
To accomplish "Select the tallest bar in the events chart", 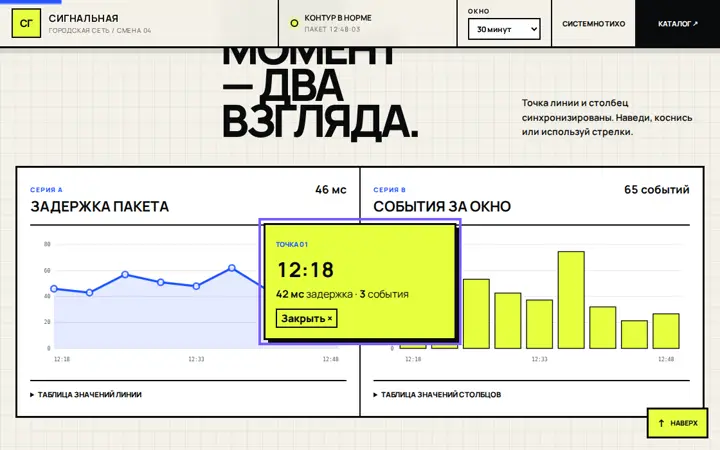I will pyautogui.click(x=571, y=300).
